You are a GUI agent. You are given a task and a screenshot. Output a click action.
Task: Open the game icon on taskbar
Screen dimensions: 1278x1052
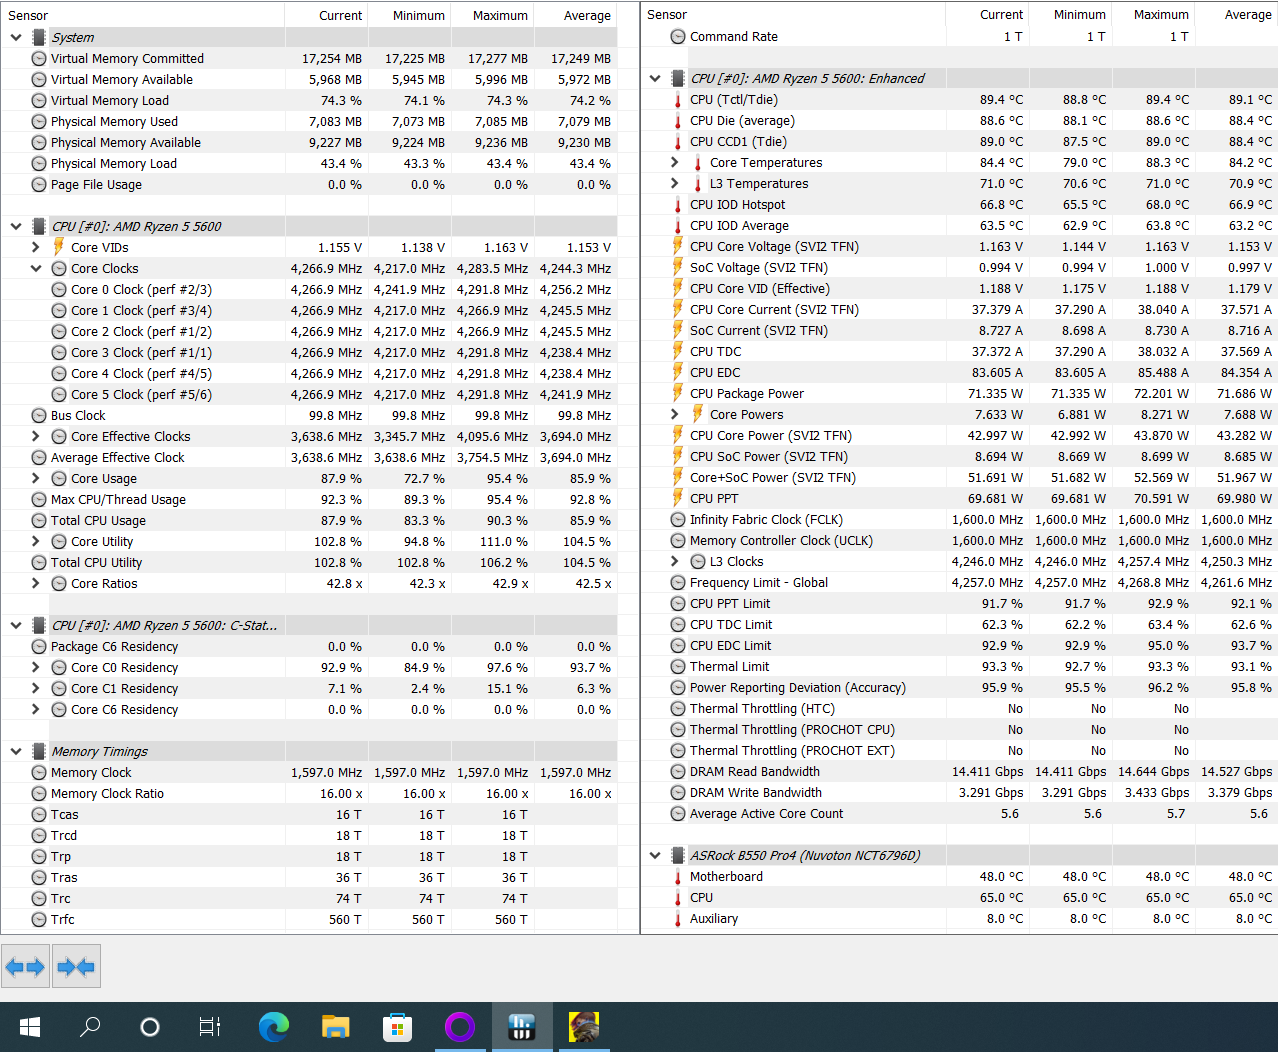tap(584, 1027)
